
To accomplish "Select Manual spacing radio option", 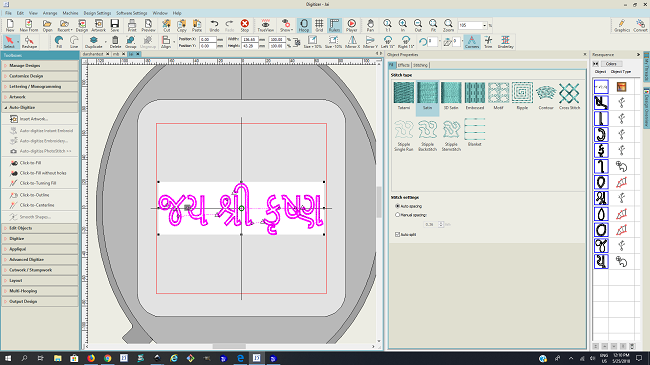I will pyautogui.click(x=398, y=215).
